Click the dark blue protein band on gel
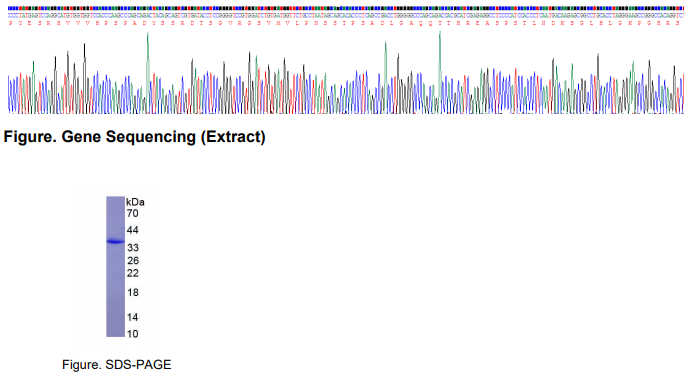This screenshot has width=689, height=377. pyautogui.click(x=116, y=241)
